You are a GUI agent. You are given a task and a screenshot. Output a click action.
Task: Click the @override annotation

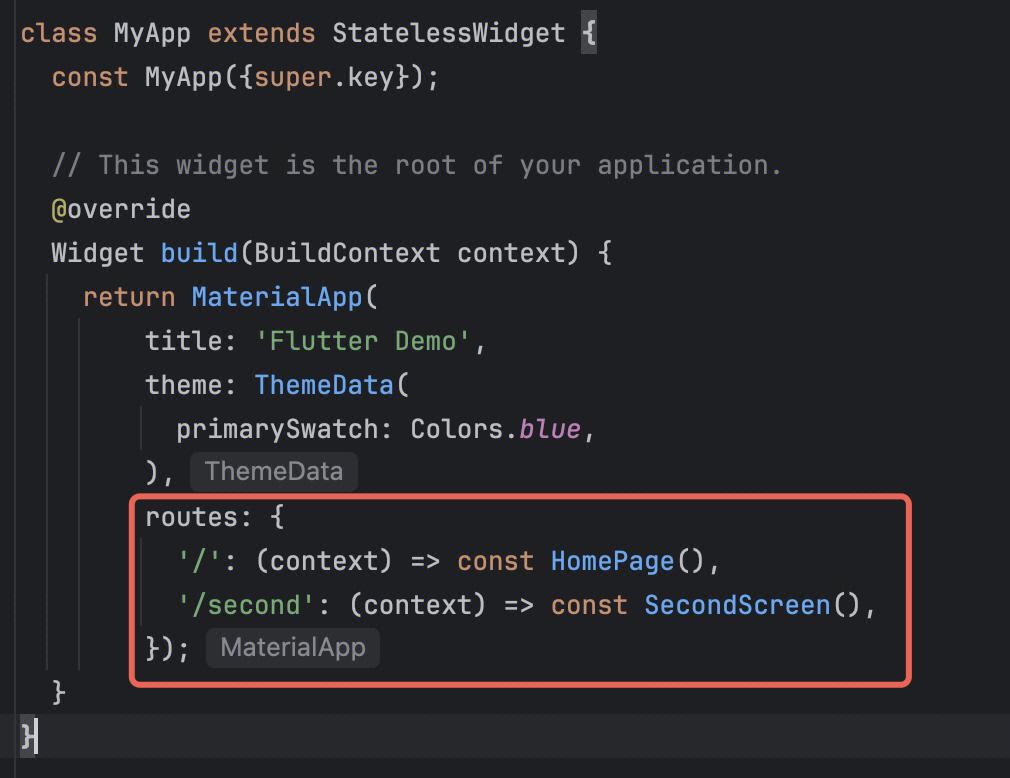(x=121, y=209)
